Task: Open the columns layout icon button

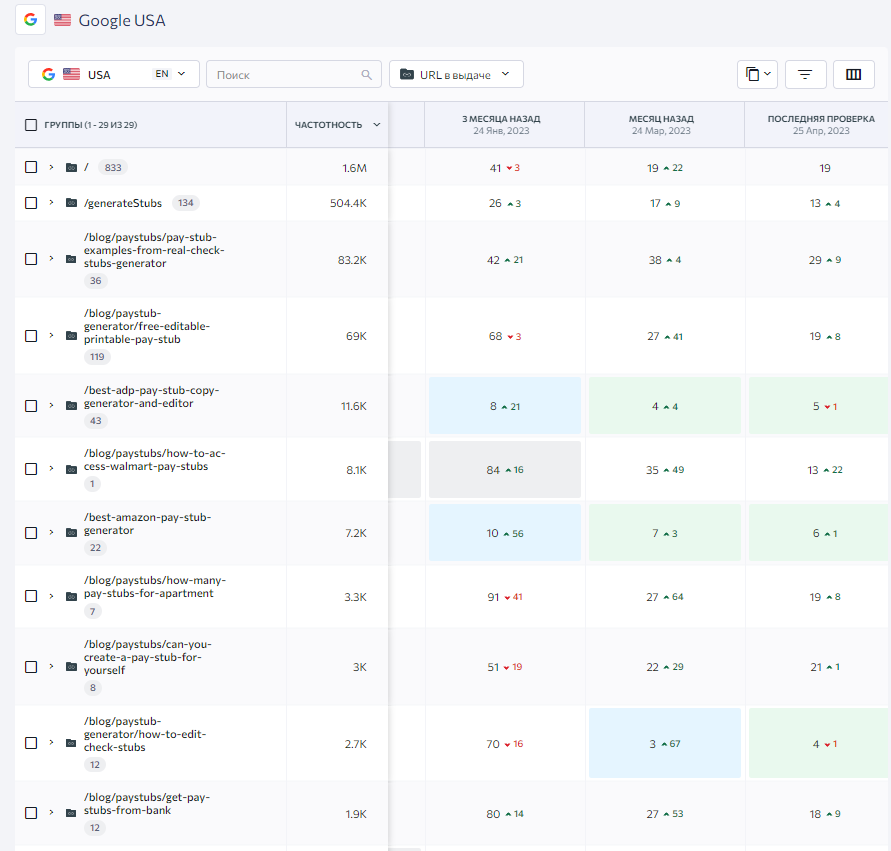Action: [x=853, y=74]
